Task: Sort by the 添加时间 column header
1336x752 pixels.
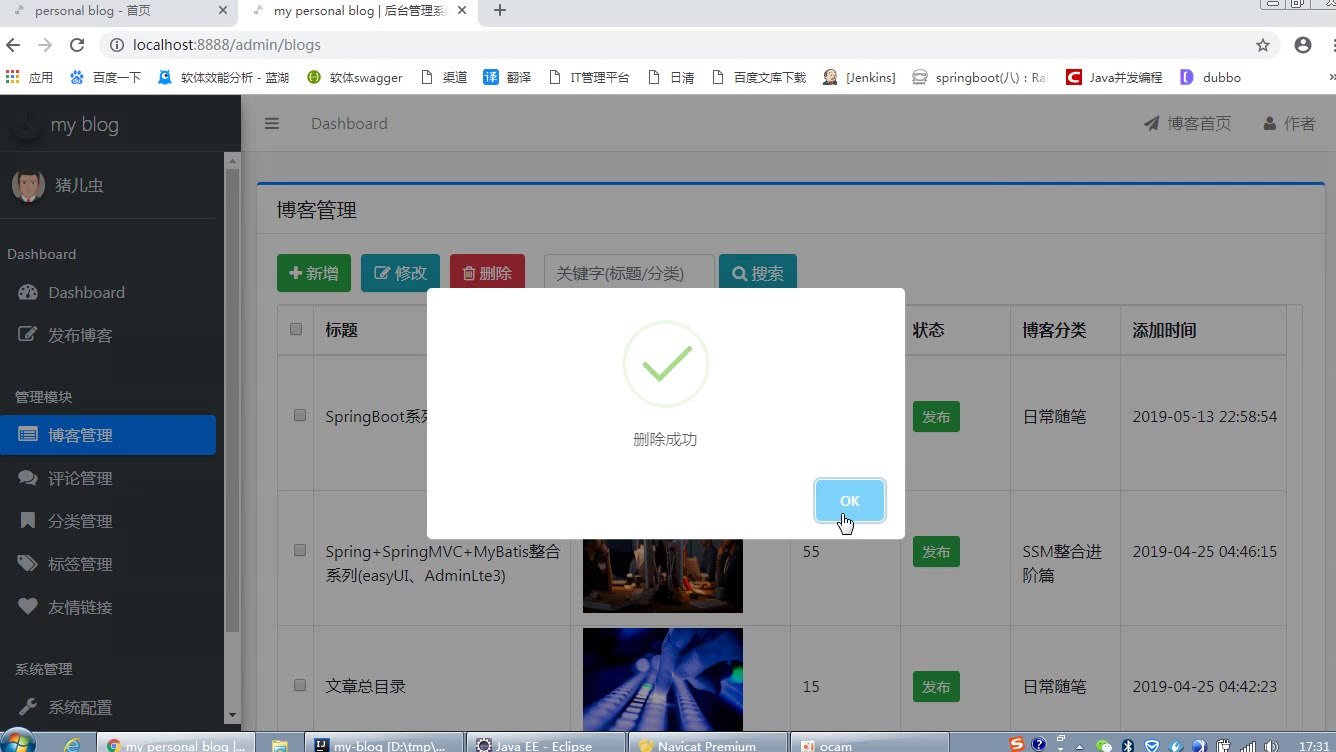Action: (1203, 330)
